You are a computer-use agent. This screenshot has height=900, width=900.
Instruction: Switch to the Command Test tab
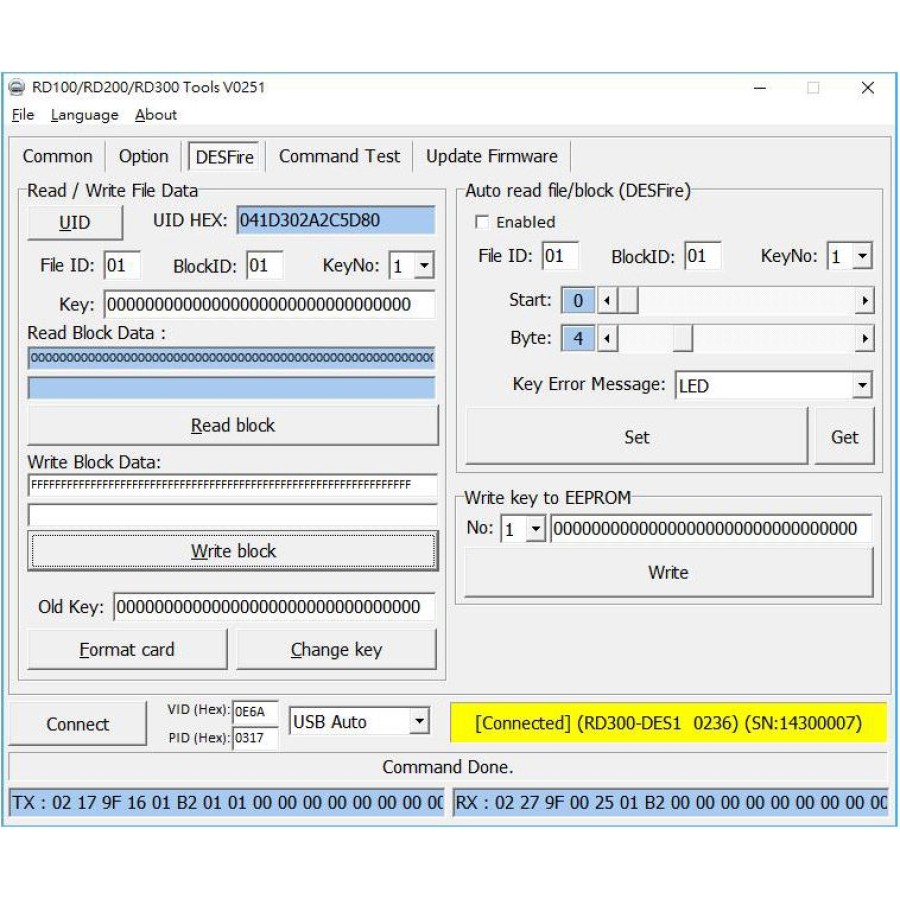pos(339,156)
